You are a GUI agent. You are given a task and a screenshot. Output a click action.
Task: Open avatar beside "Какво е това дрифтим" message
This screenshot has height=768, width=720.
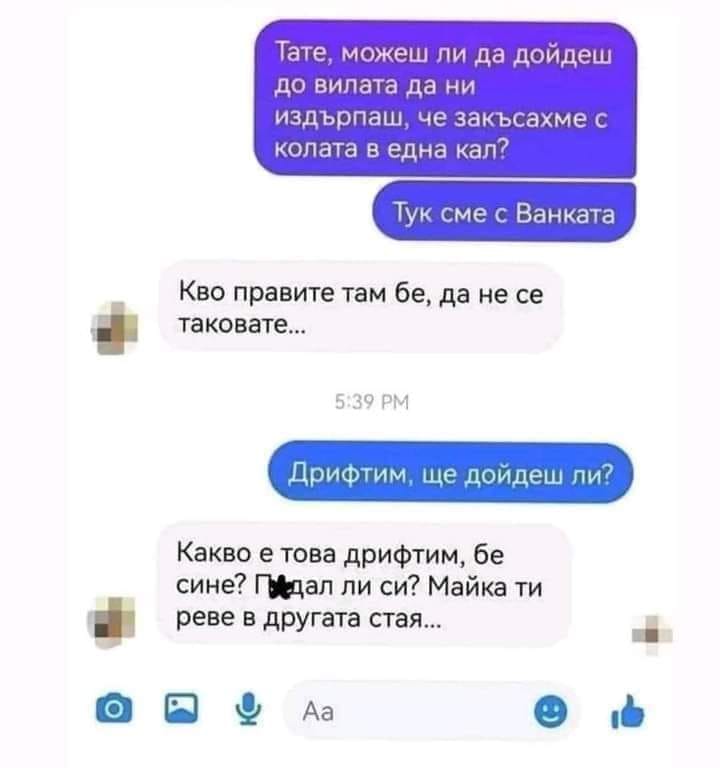click(111, 622)
